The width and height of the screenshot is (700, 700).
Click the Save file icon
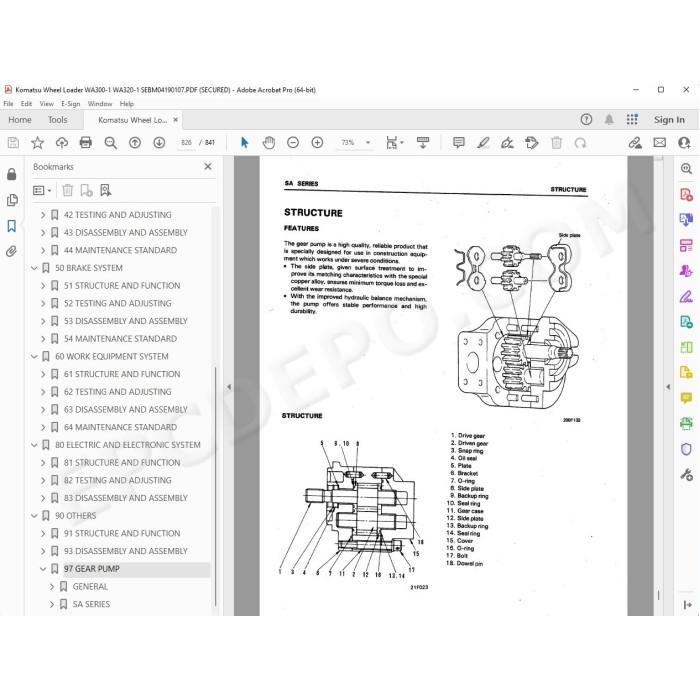13,143
